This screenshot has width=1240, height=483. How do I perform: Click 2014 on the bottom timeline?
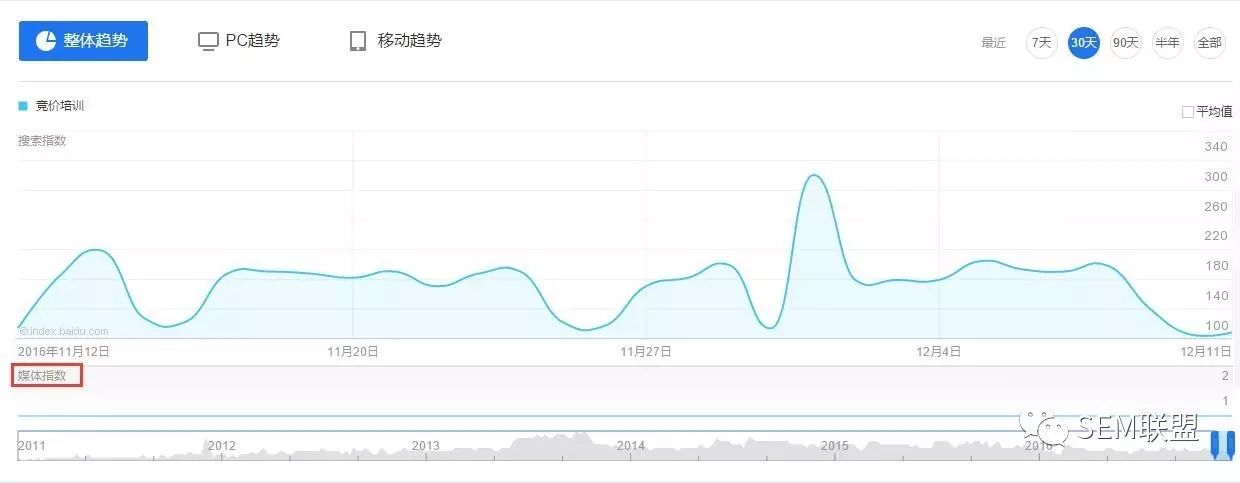(631, 446)
